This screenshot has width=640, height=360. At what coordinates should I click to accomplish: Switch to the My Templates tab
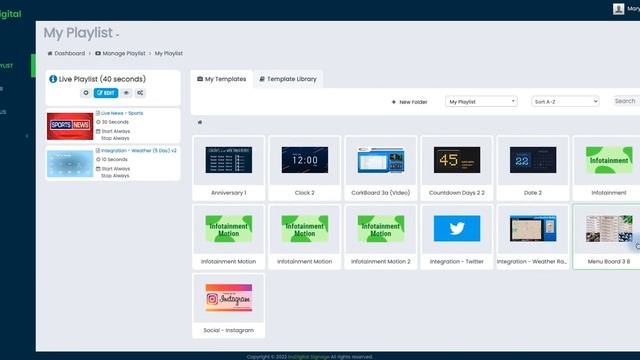coord(222,79)
